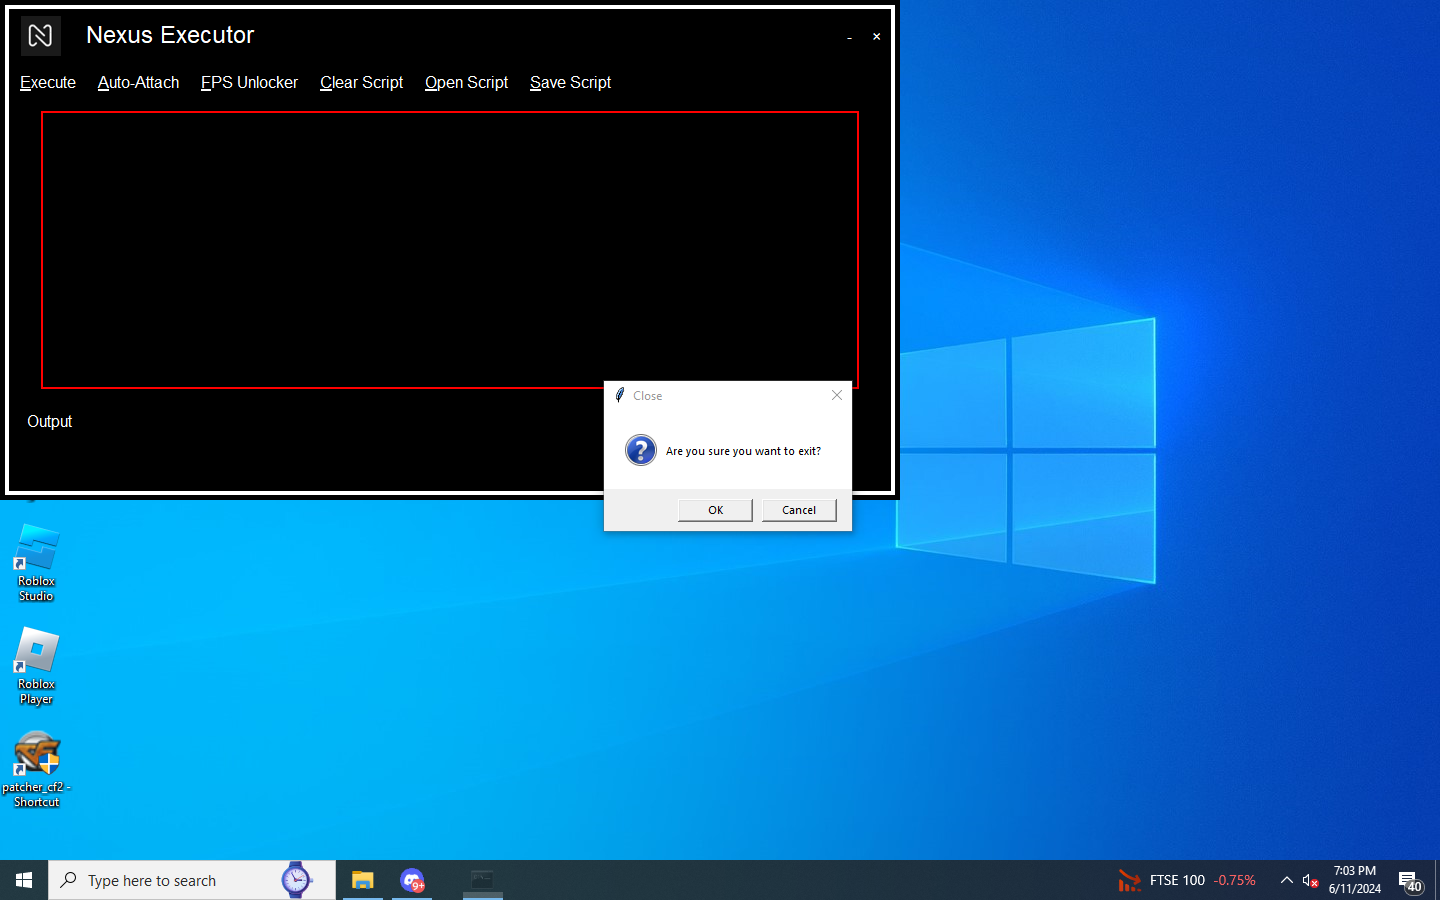Viewport: 1440px width, 900px height.
Task: Open File Explorer from the taskbar
Action: [362, 880]
